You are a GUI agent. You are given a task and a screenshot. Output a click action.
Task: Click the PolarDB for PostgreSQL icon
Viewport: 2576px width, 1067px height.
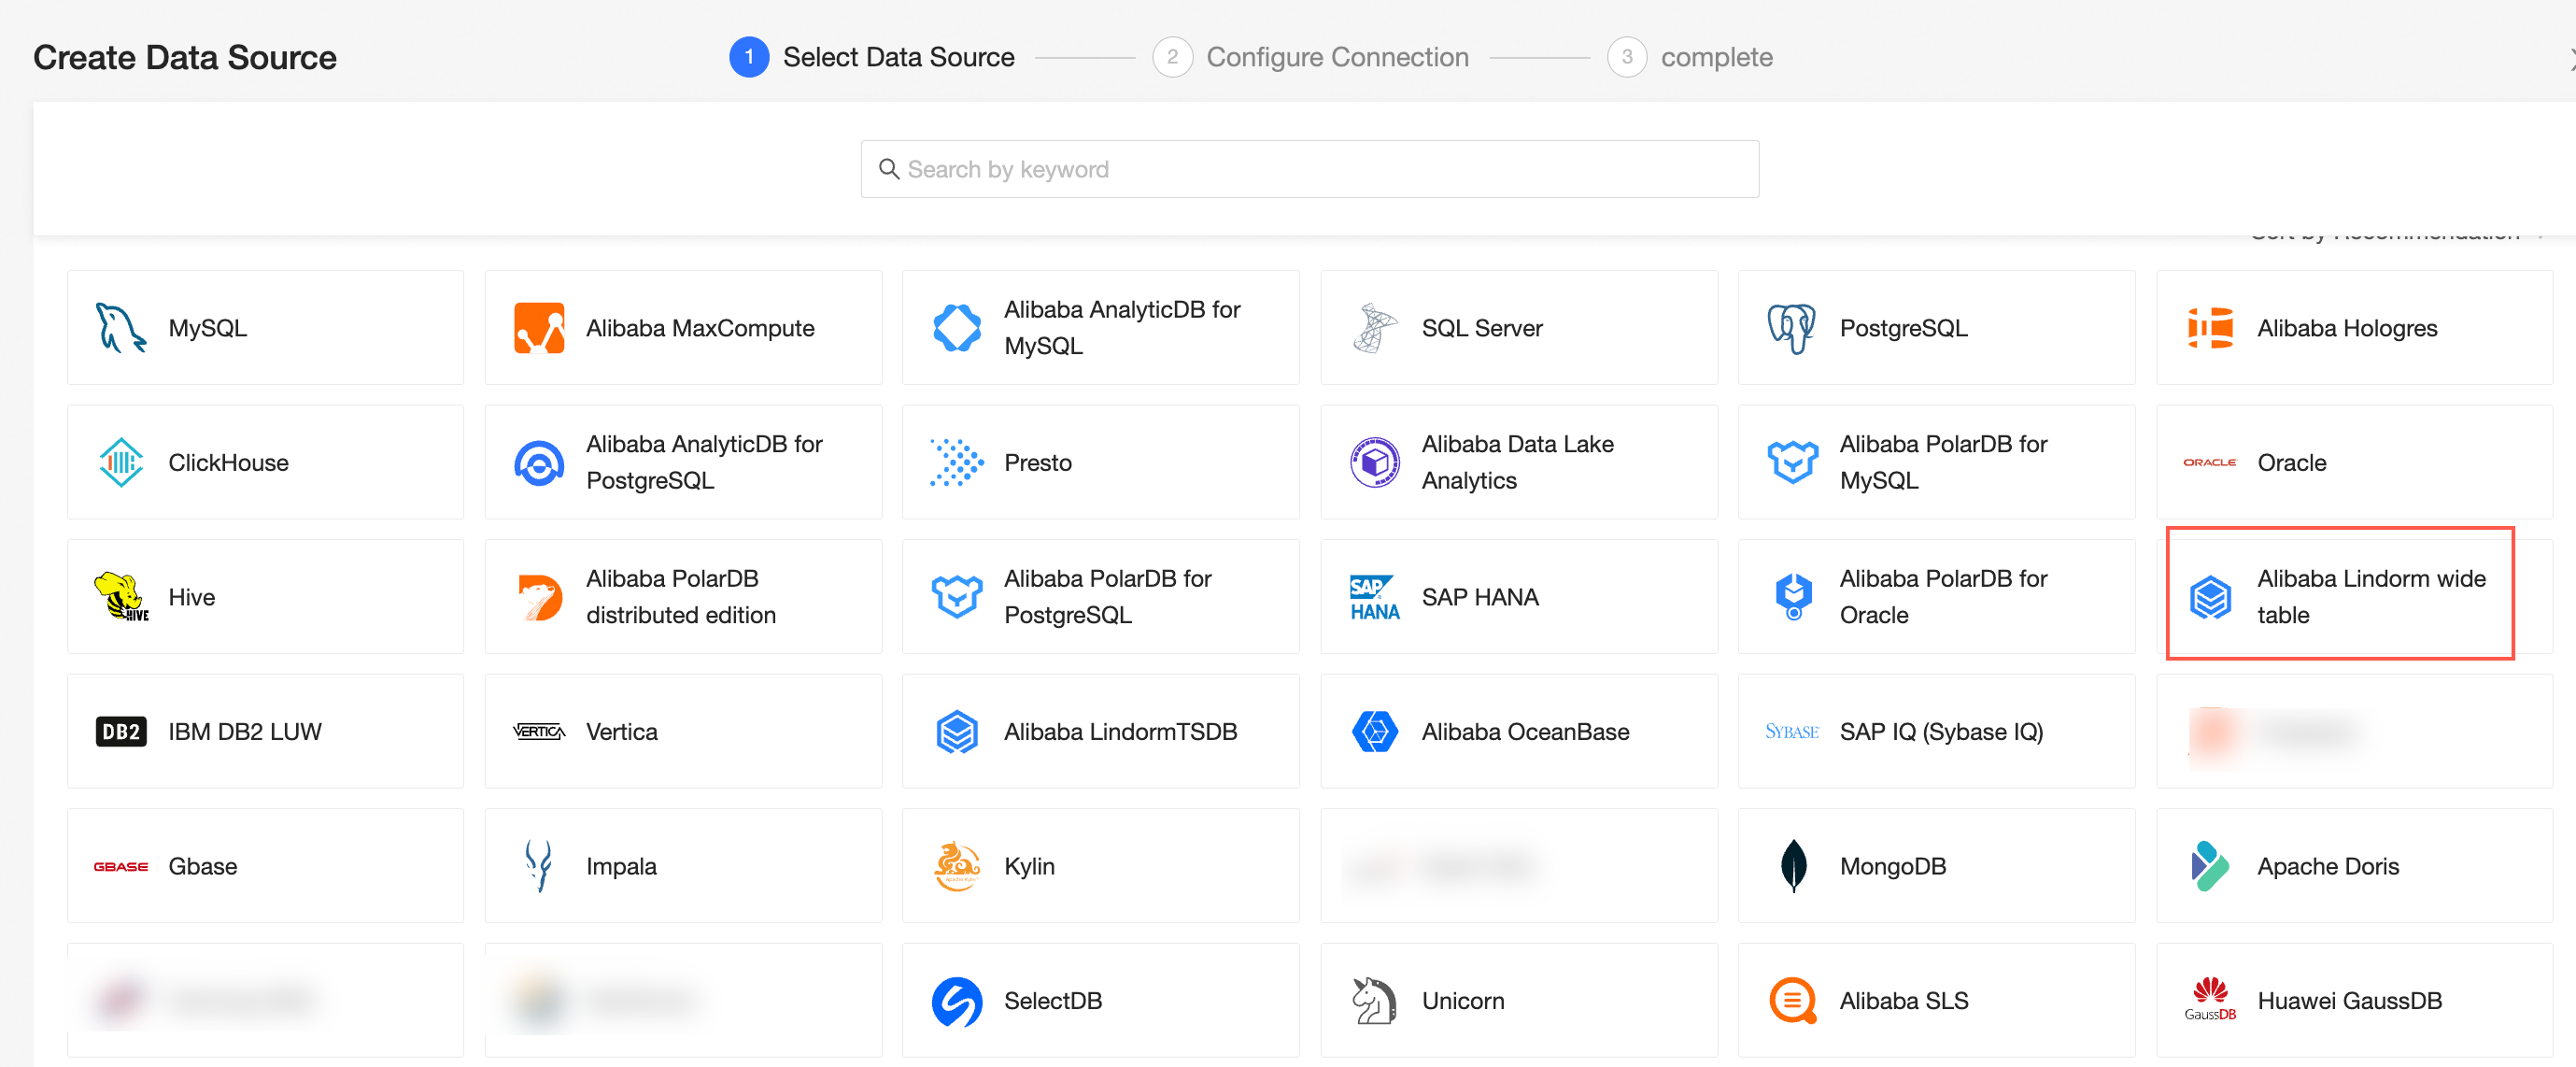point(957,597)
